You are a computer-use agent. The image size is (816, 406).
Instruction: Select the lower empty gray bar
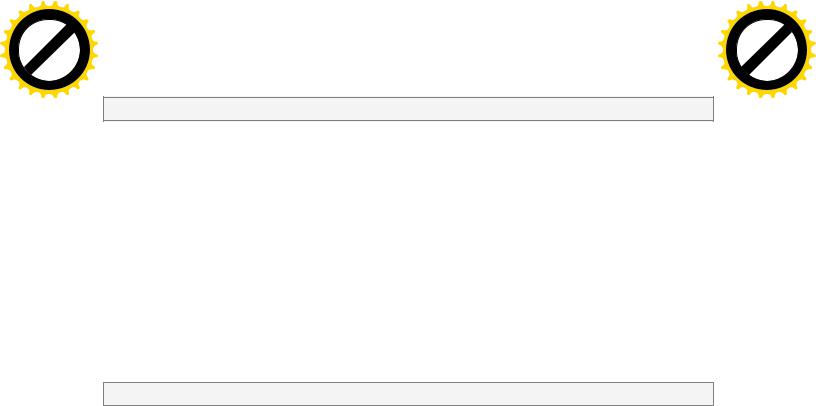pos(409,394)
